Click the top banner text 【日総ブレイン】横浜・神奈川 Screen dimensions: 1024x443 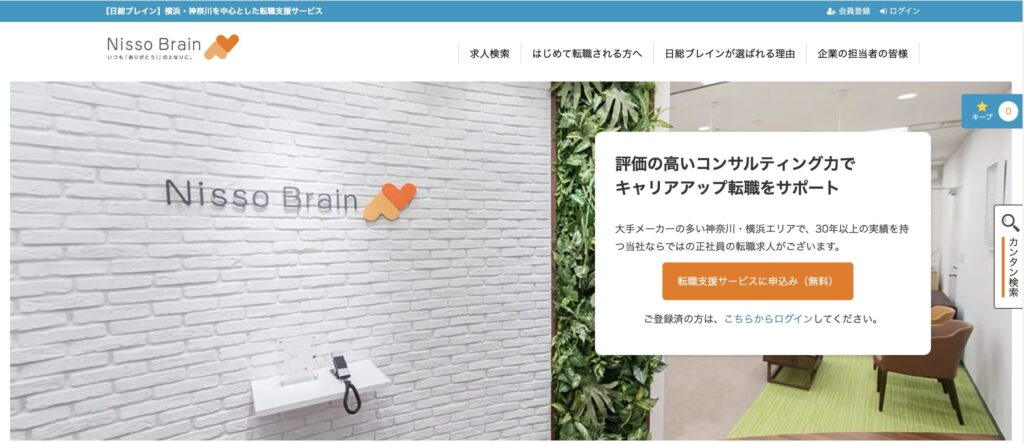click(x=213, y=11)
